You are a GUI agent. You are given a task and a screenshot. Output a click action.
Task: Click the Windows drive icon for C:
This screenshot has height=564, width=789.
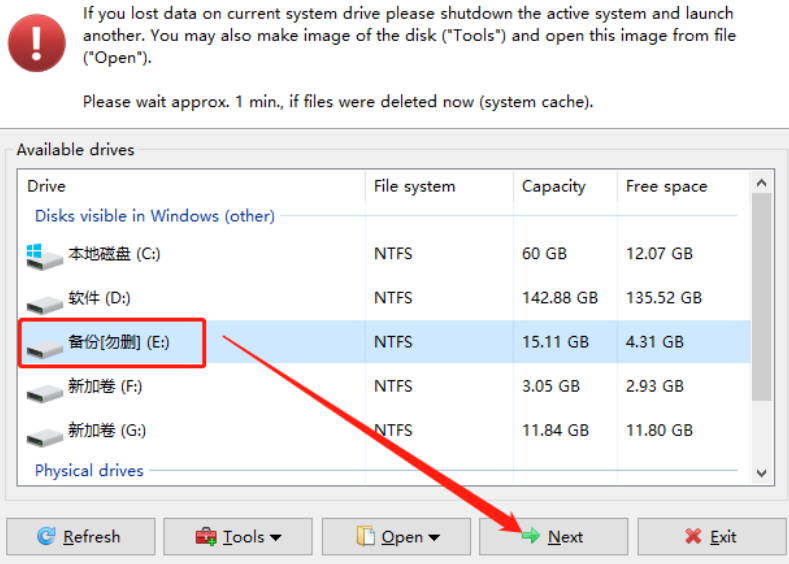point(44,257)
